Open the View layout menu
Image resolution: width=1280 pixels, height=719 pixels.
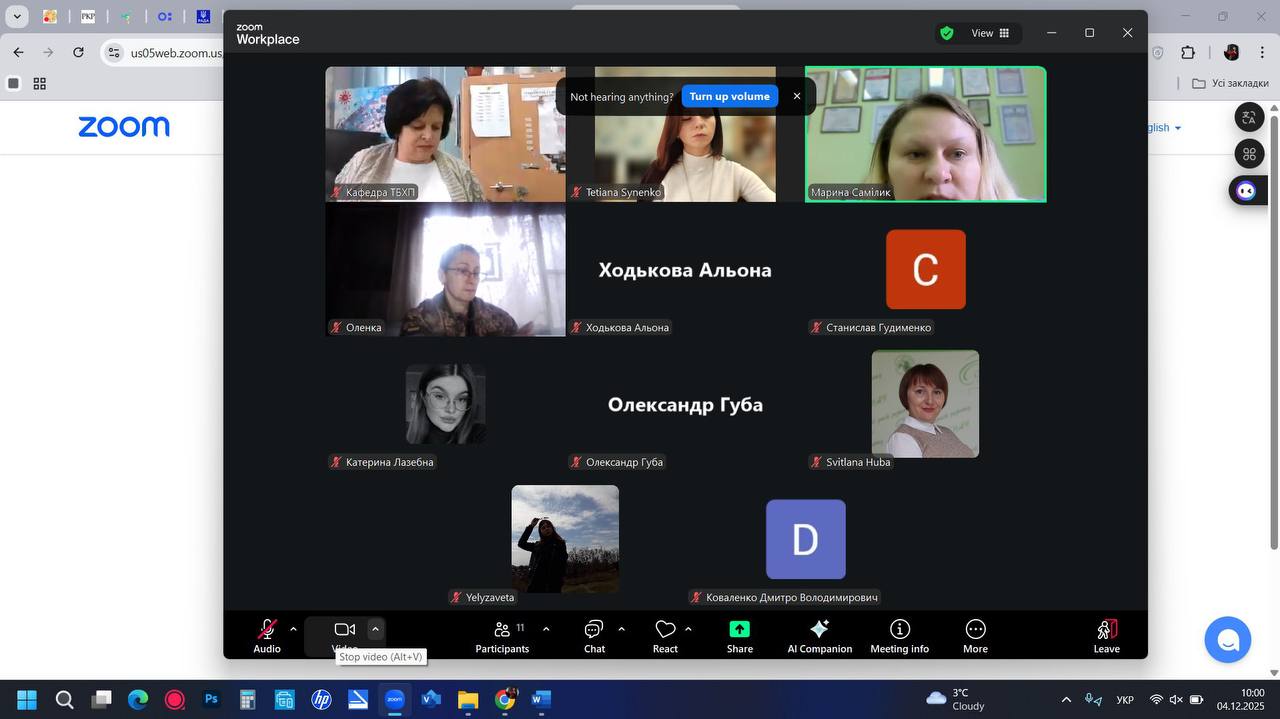tap(990, 33)
